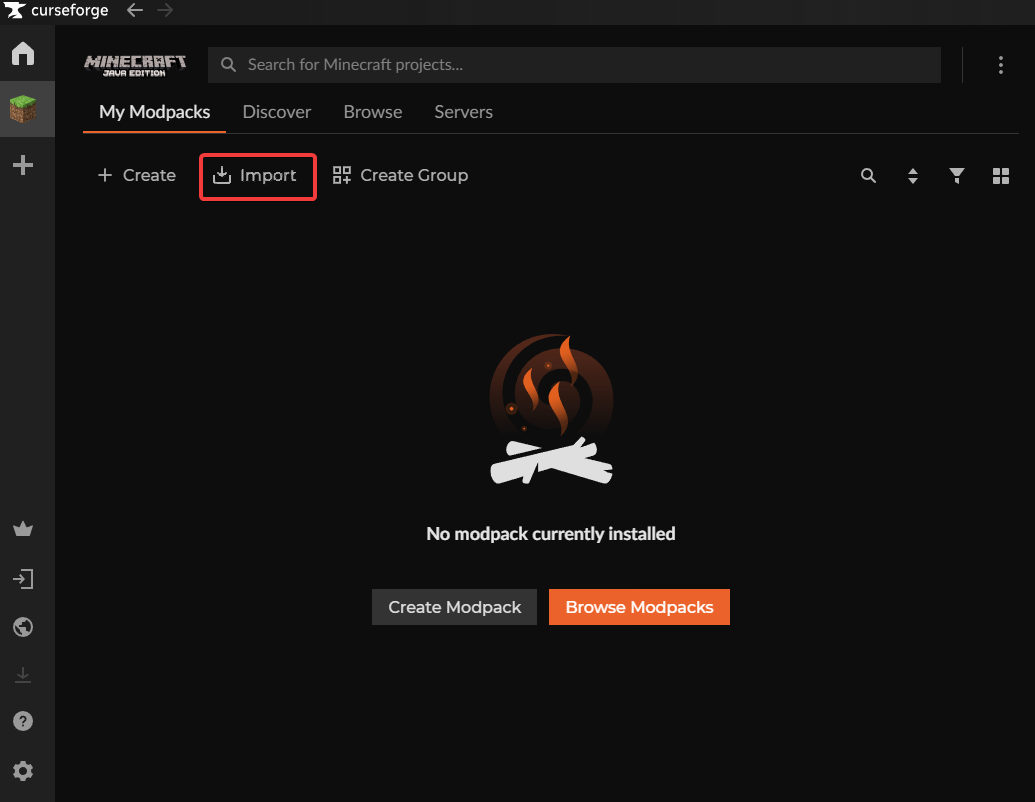Click the 'No modpack currently installed' text
Viewport: 1035px width, 802px height.
[551, 533]
